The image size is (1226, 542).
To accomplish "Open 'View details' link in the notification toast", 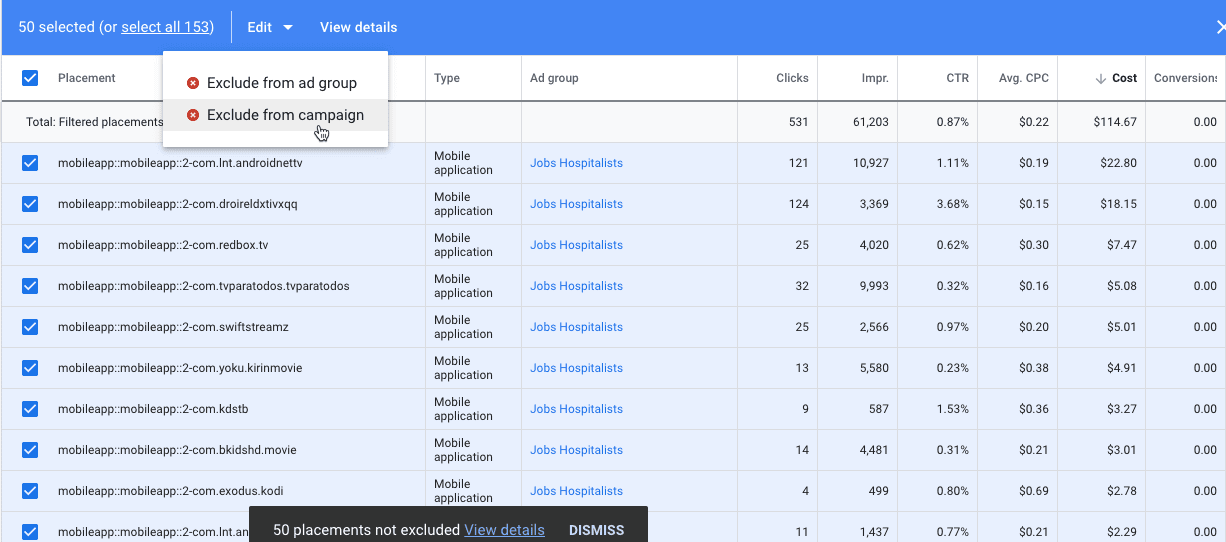I will point(504,530).
